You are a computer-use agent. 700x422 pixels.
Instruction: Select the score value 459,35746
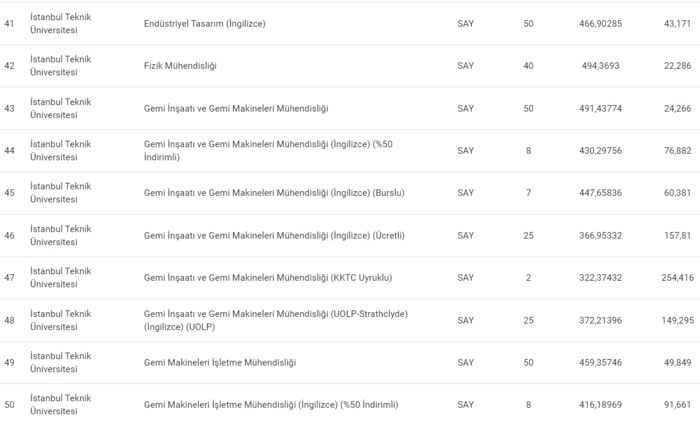600,362
